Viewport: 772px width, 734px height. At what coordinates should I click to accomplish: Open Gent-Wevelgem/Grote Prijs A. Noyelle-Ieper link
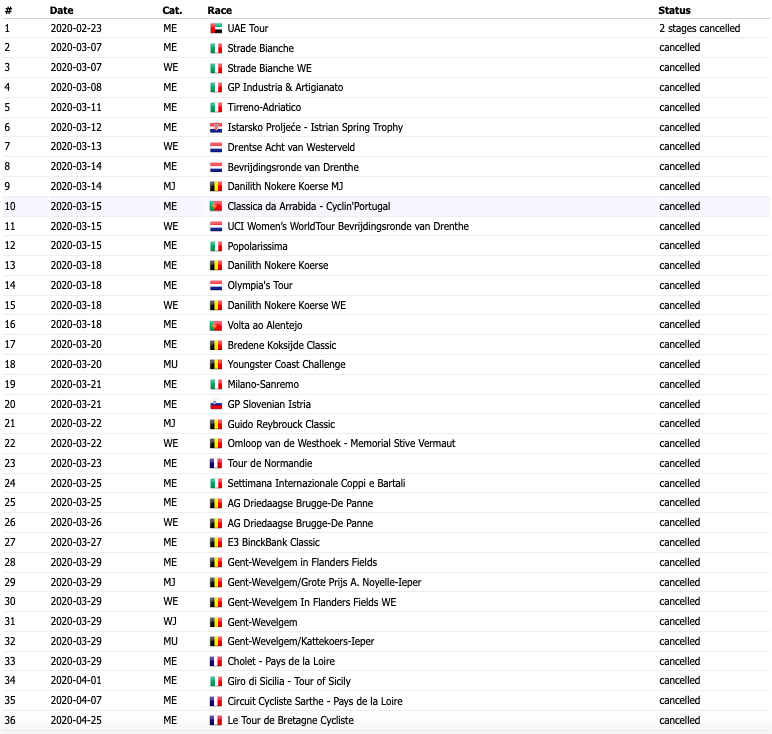click(x=324, y=582)
